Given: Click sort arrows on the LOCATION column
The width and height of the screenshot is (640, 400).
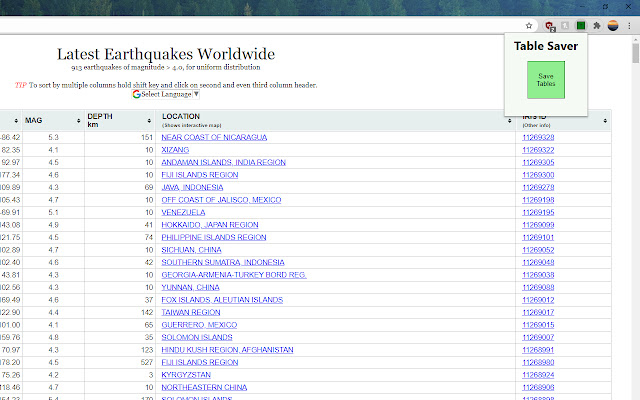Looking at the screenshot, I should (509, 121).
